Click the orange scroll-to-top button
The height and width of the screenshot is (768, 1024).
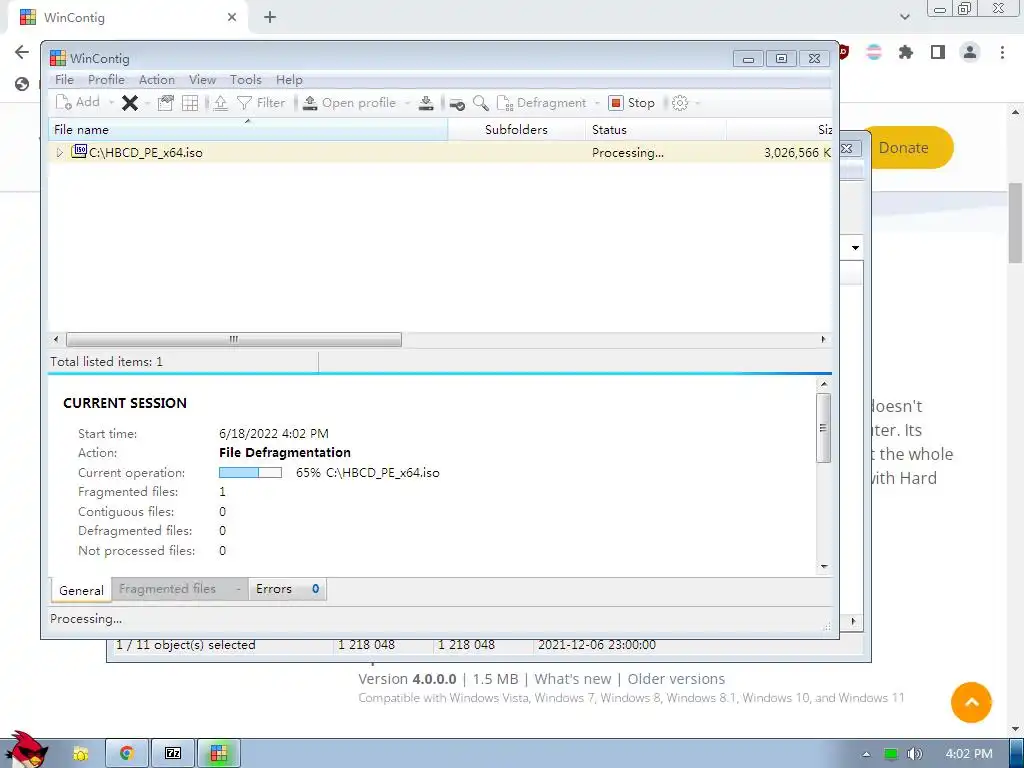click(971, 703)
